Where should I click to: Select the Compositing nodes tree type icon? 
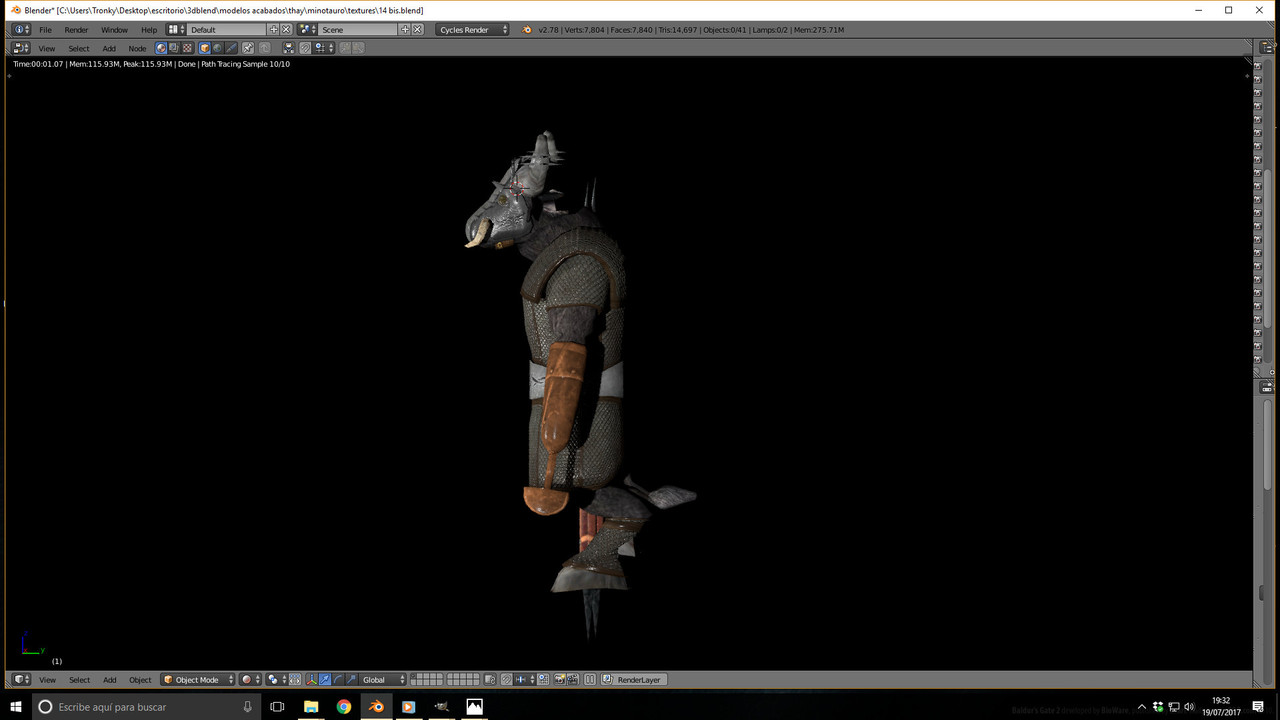click(x=174, y=48)
